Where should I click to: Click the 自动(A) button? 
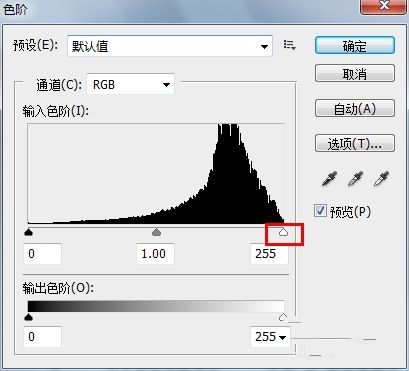click(x=355, y=108)
